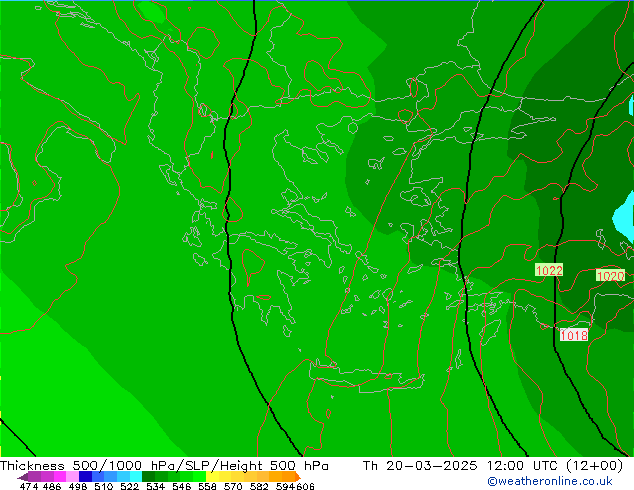Click the 1020 pressure label
The height and width of the screenshot is (490, 634).
(x=610, y=276)
